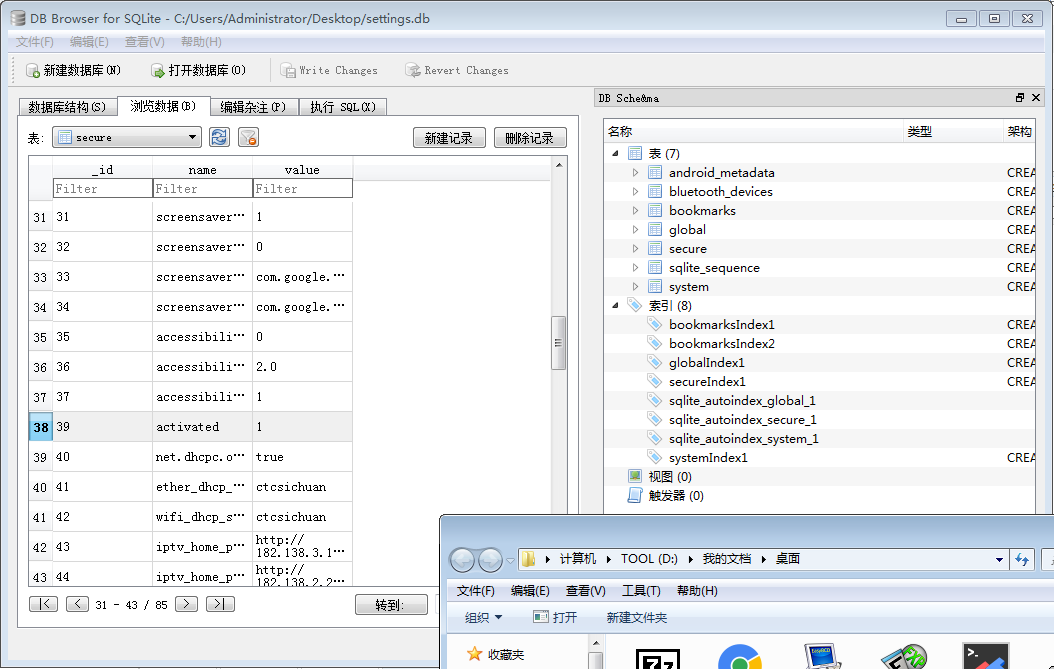The width and height of the screenshot is (1054, 669).
Task: Click the Write Changes toolbar button
Action: click(329, 71)
